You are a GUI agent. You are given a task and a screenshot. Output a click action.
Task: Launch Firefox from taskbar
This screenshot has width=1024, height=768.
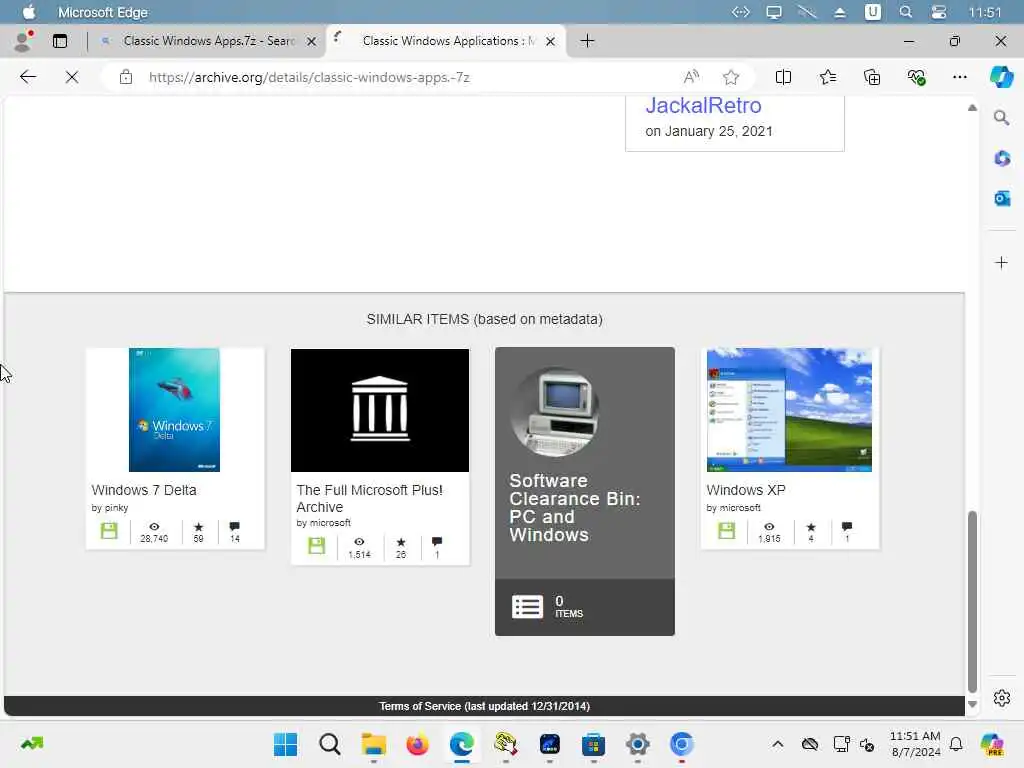coord(417,744)
